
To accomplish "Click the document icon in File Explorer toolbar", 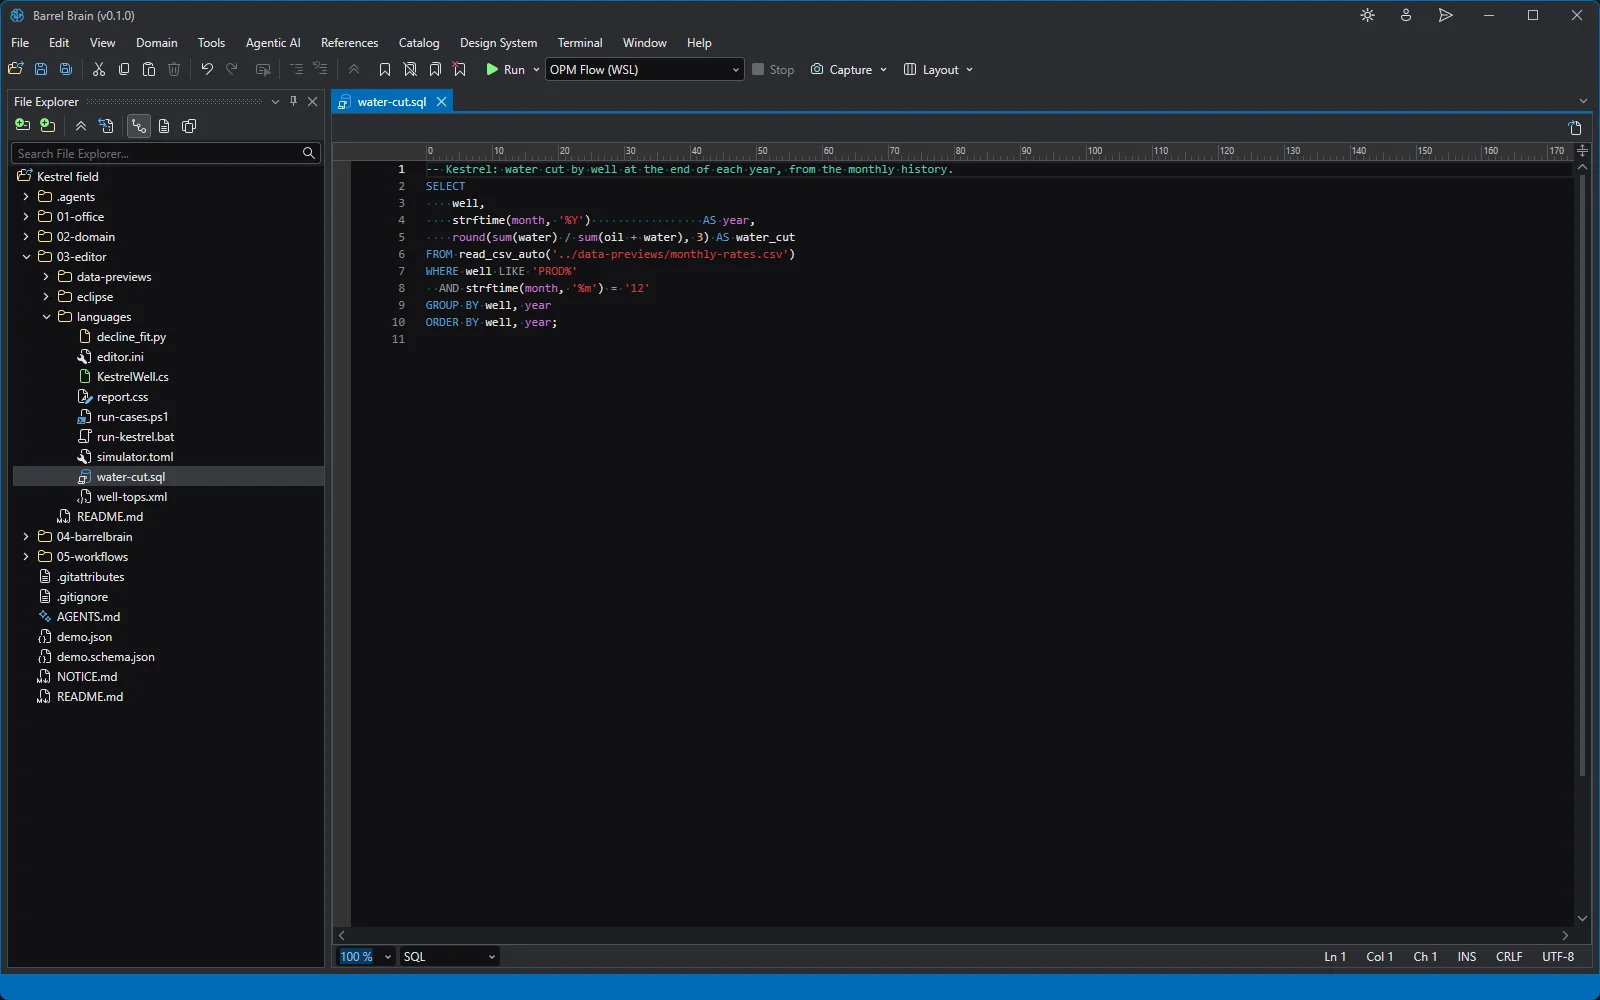I will [164, 126].
